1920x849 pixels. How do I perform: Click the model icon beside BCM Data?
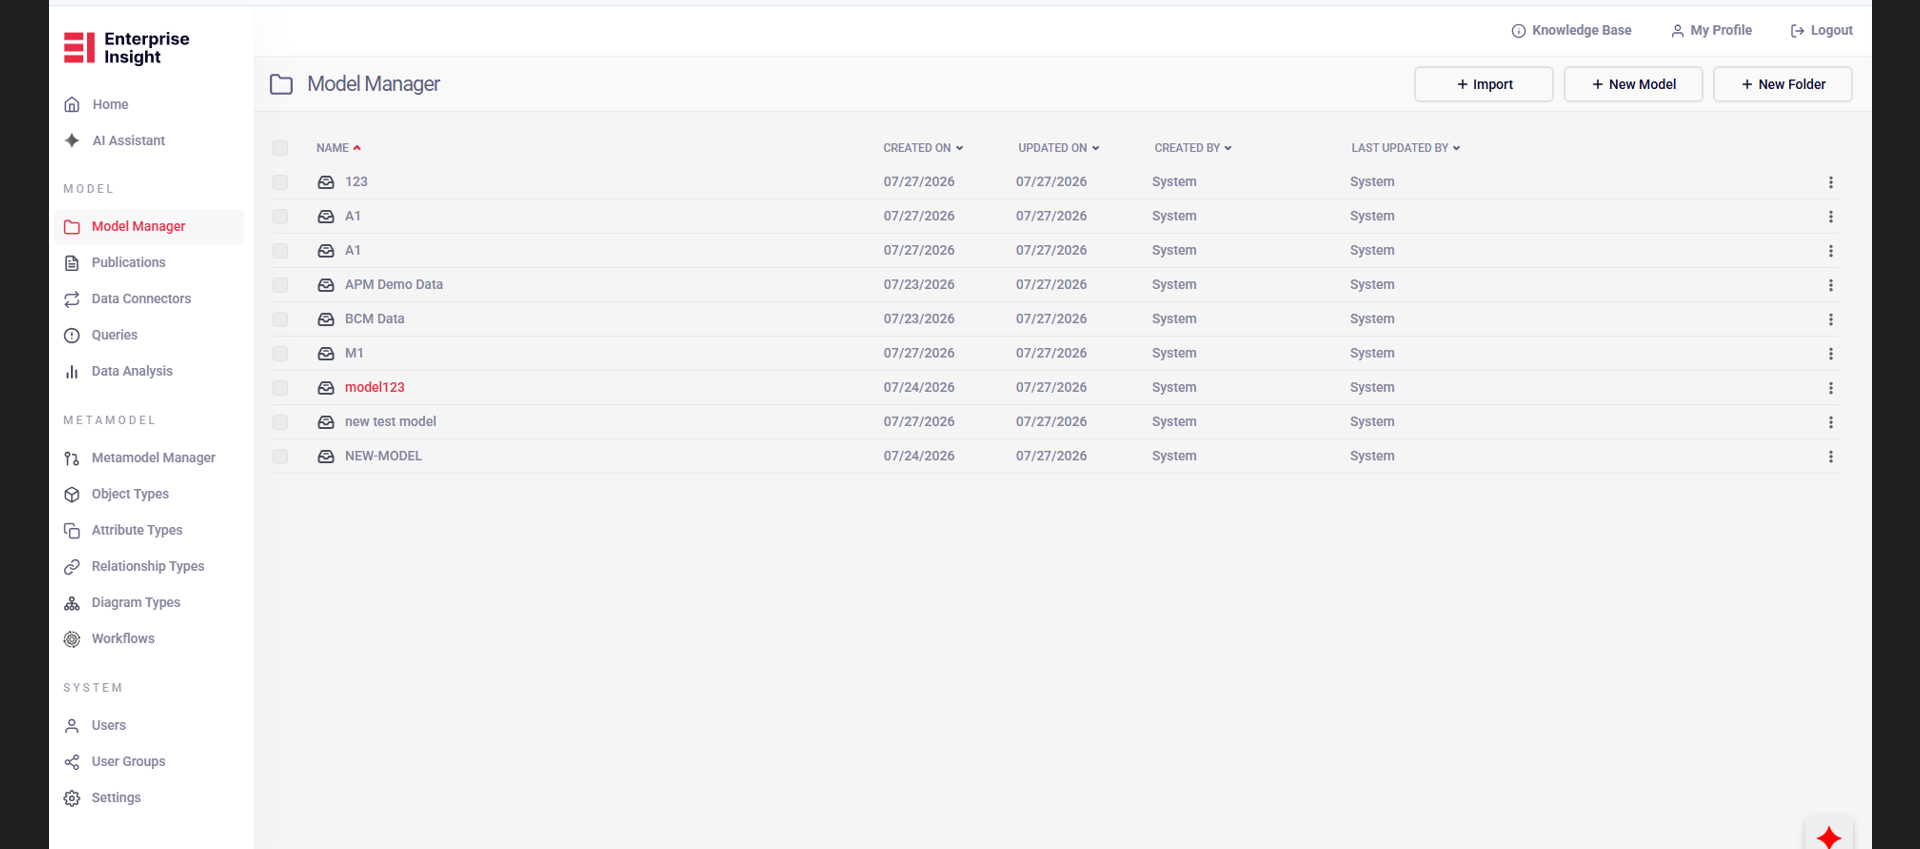tap(326, 319)
